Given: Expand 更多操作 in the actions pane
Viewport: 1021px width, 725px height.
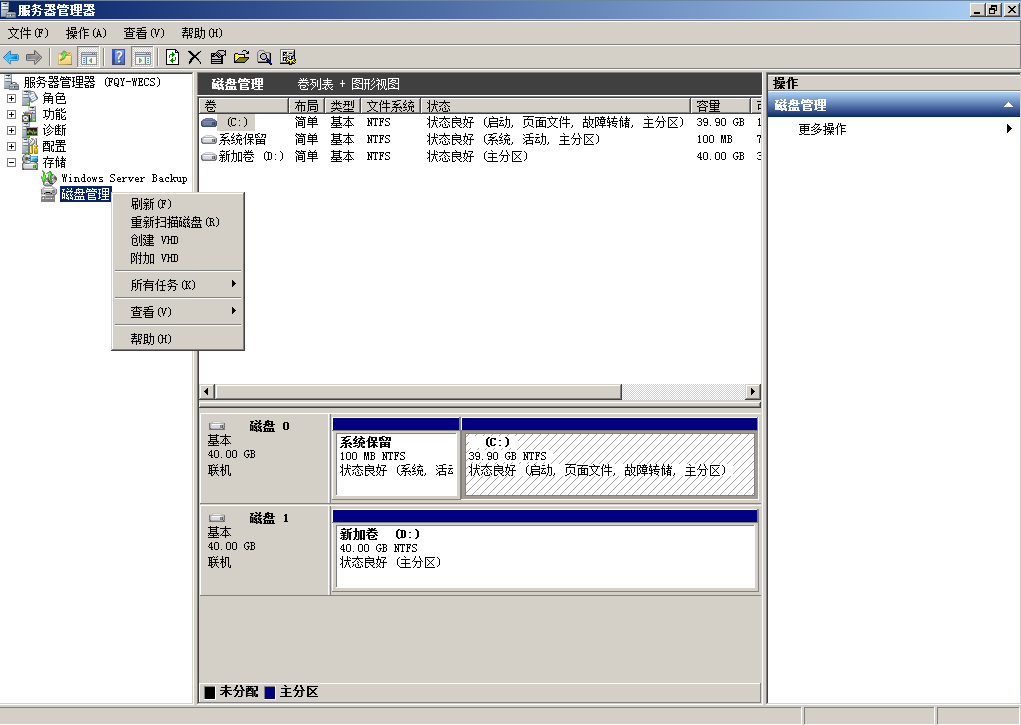Looking at the screenshot, I should pyautogui.click(x=822, y=129).
